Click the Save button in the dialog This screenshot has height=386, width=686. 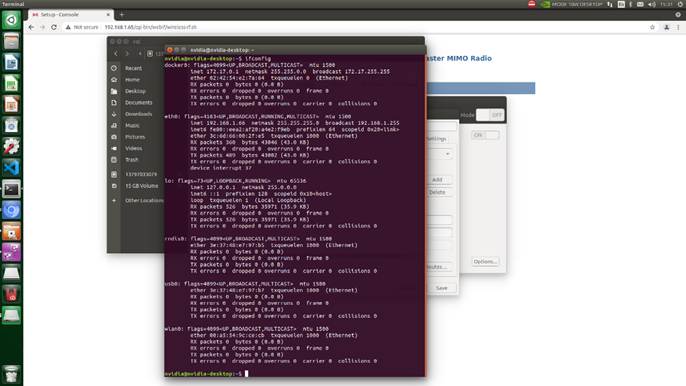coord(441,288)
